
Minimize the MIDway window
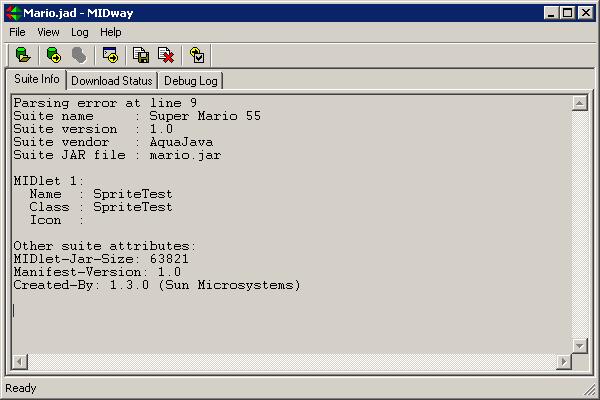click(x=551, y=13)
